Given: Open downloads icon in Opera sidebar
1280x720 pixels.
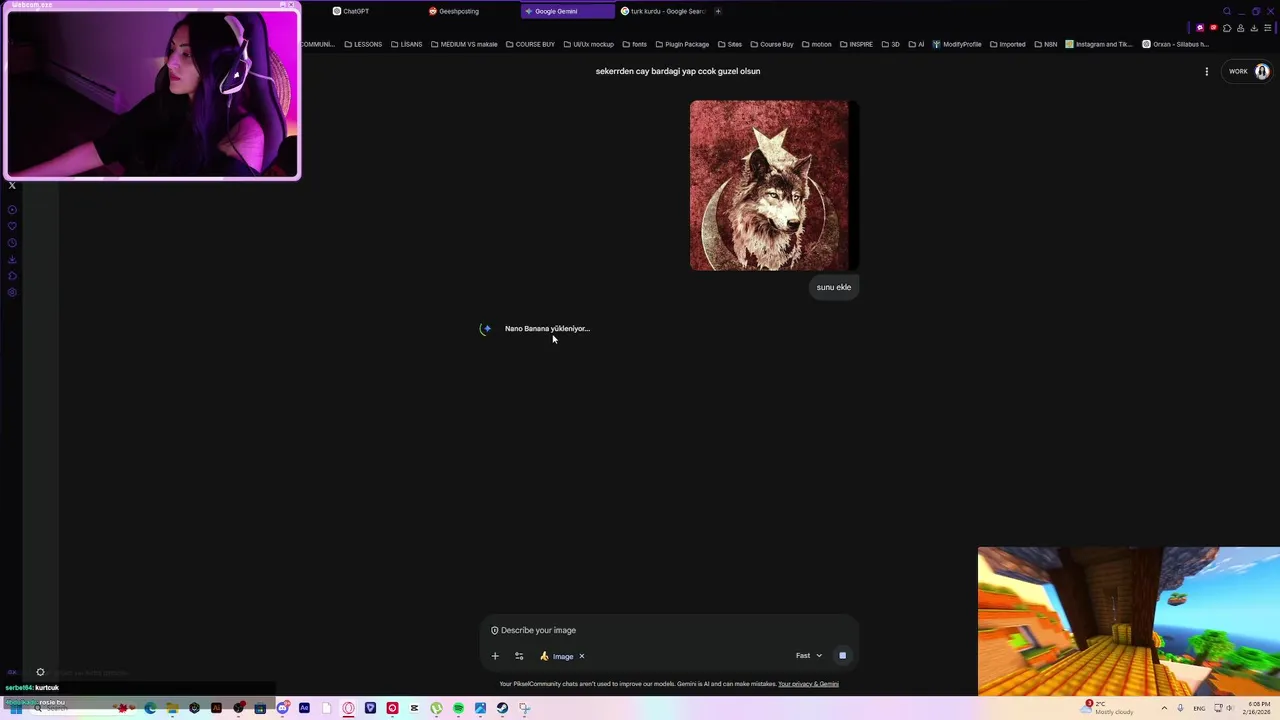Looking at the screenshot, I should (x=12, y=260).
